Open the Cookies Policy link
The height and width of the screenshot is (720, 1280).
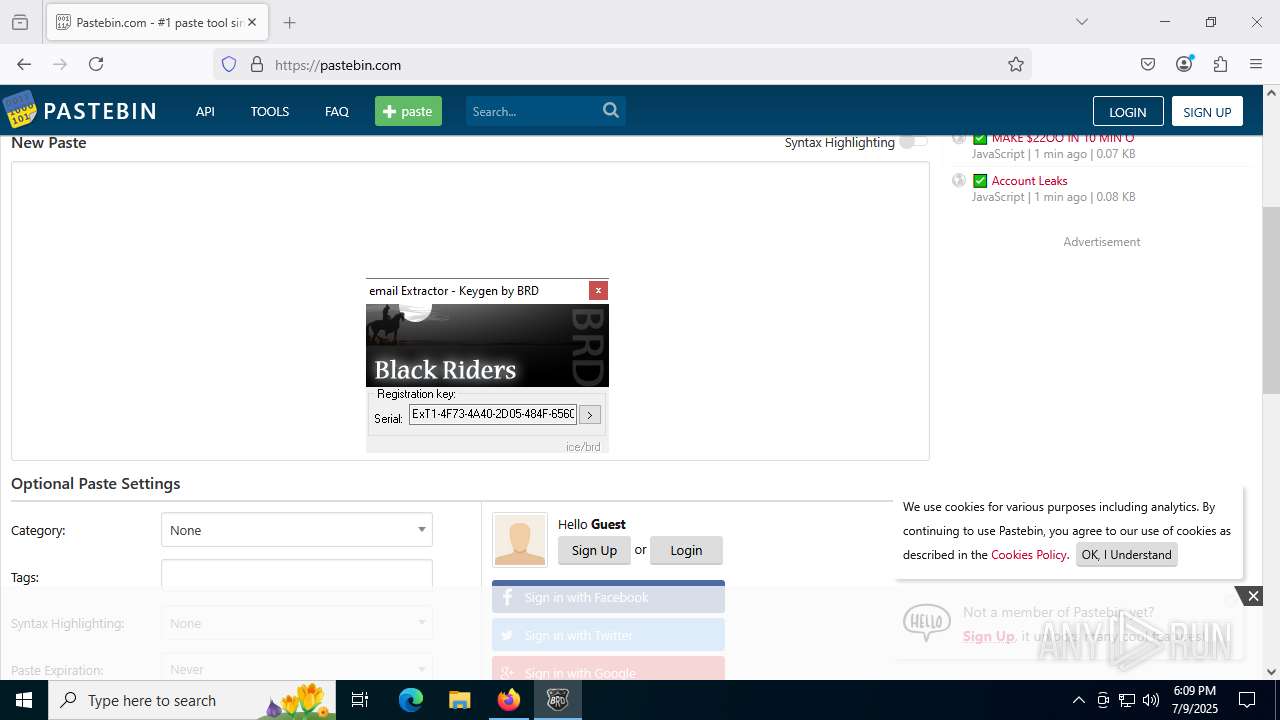[x=1029, y=554]
